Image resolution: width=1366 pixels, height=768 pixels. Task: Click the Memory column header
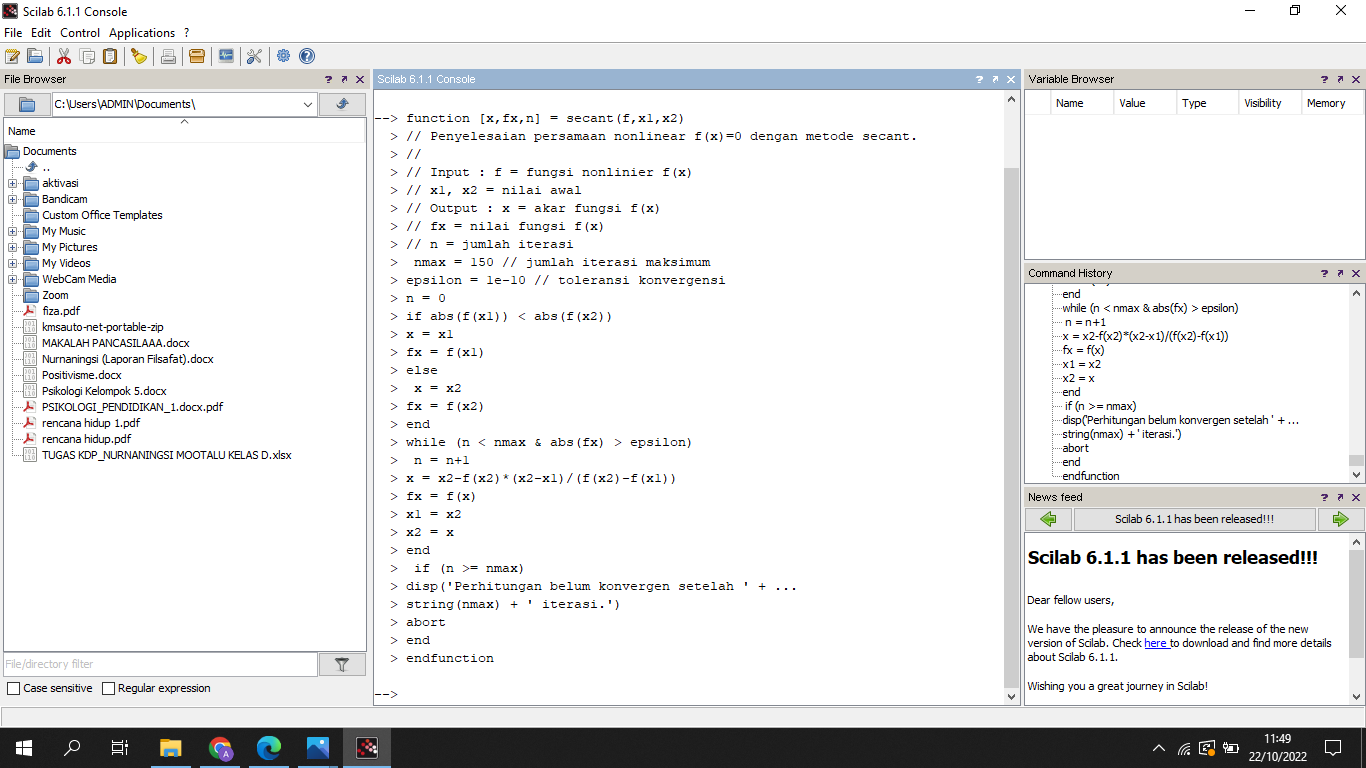1331,103
